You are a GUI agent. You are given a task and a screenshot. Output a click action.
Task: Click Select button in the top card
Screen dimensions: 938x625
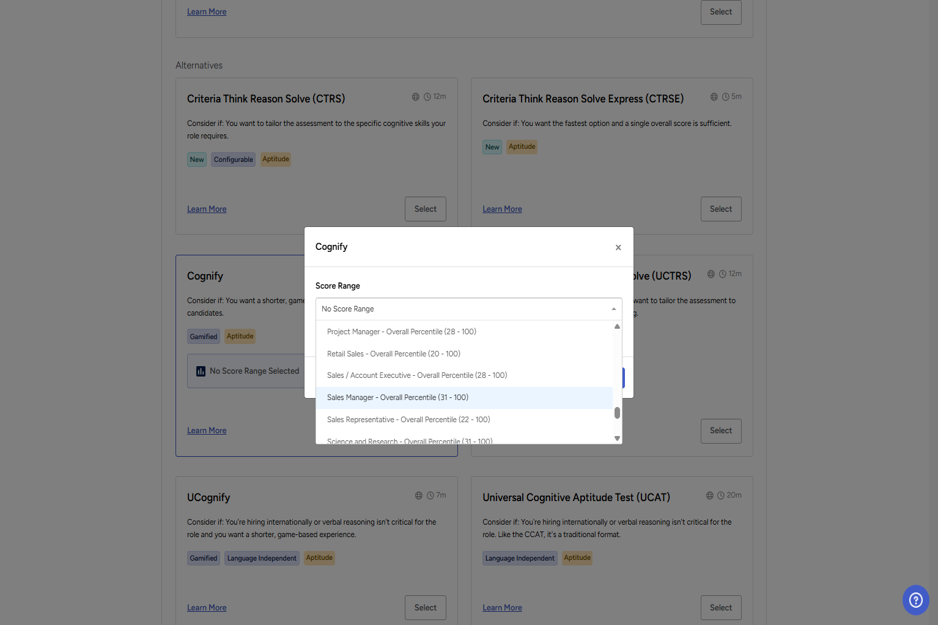click(721, 12)
